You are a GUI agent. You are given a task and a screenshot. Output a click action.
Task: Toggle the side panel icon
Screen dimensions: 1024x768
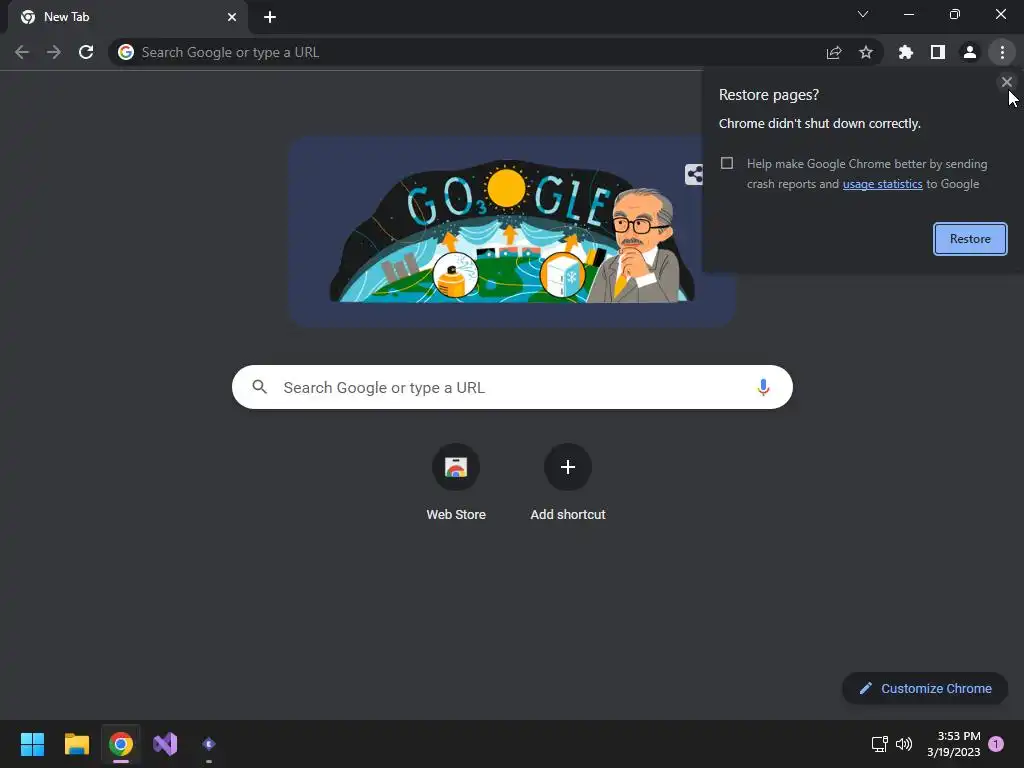tap(938, 52)
